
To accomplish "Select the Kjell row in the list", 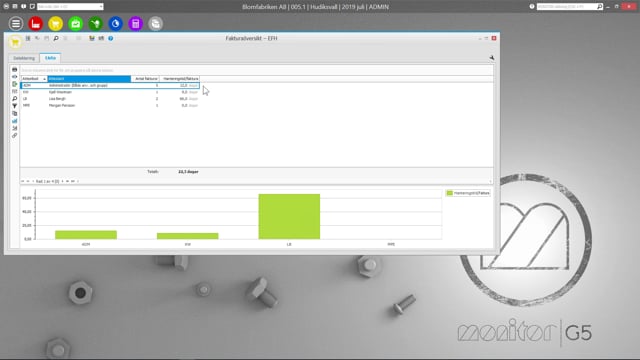I will tap(110, 92).
